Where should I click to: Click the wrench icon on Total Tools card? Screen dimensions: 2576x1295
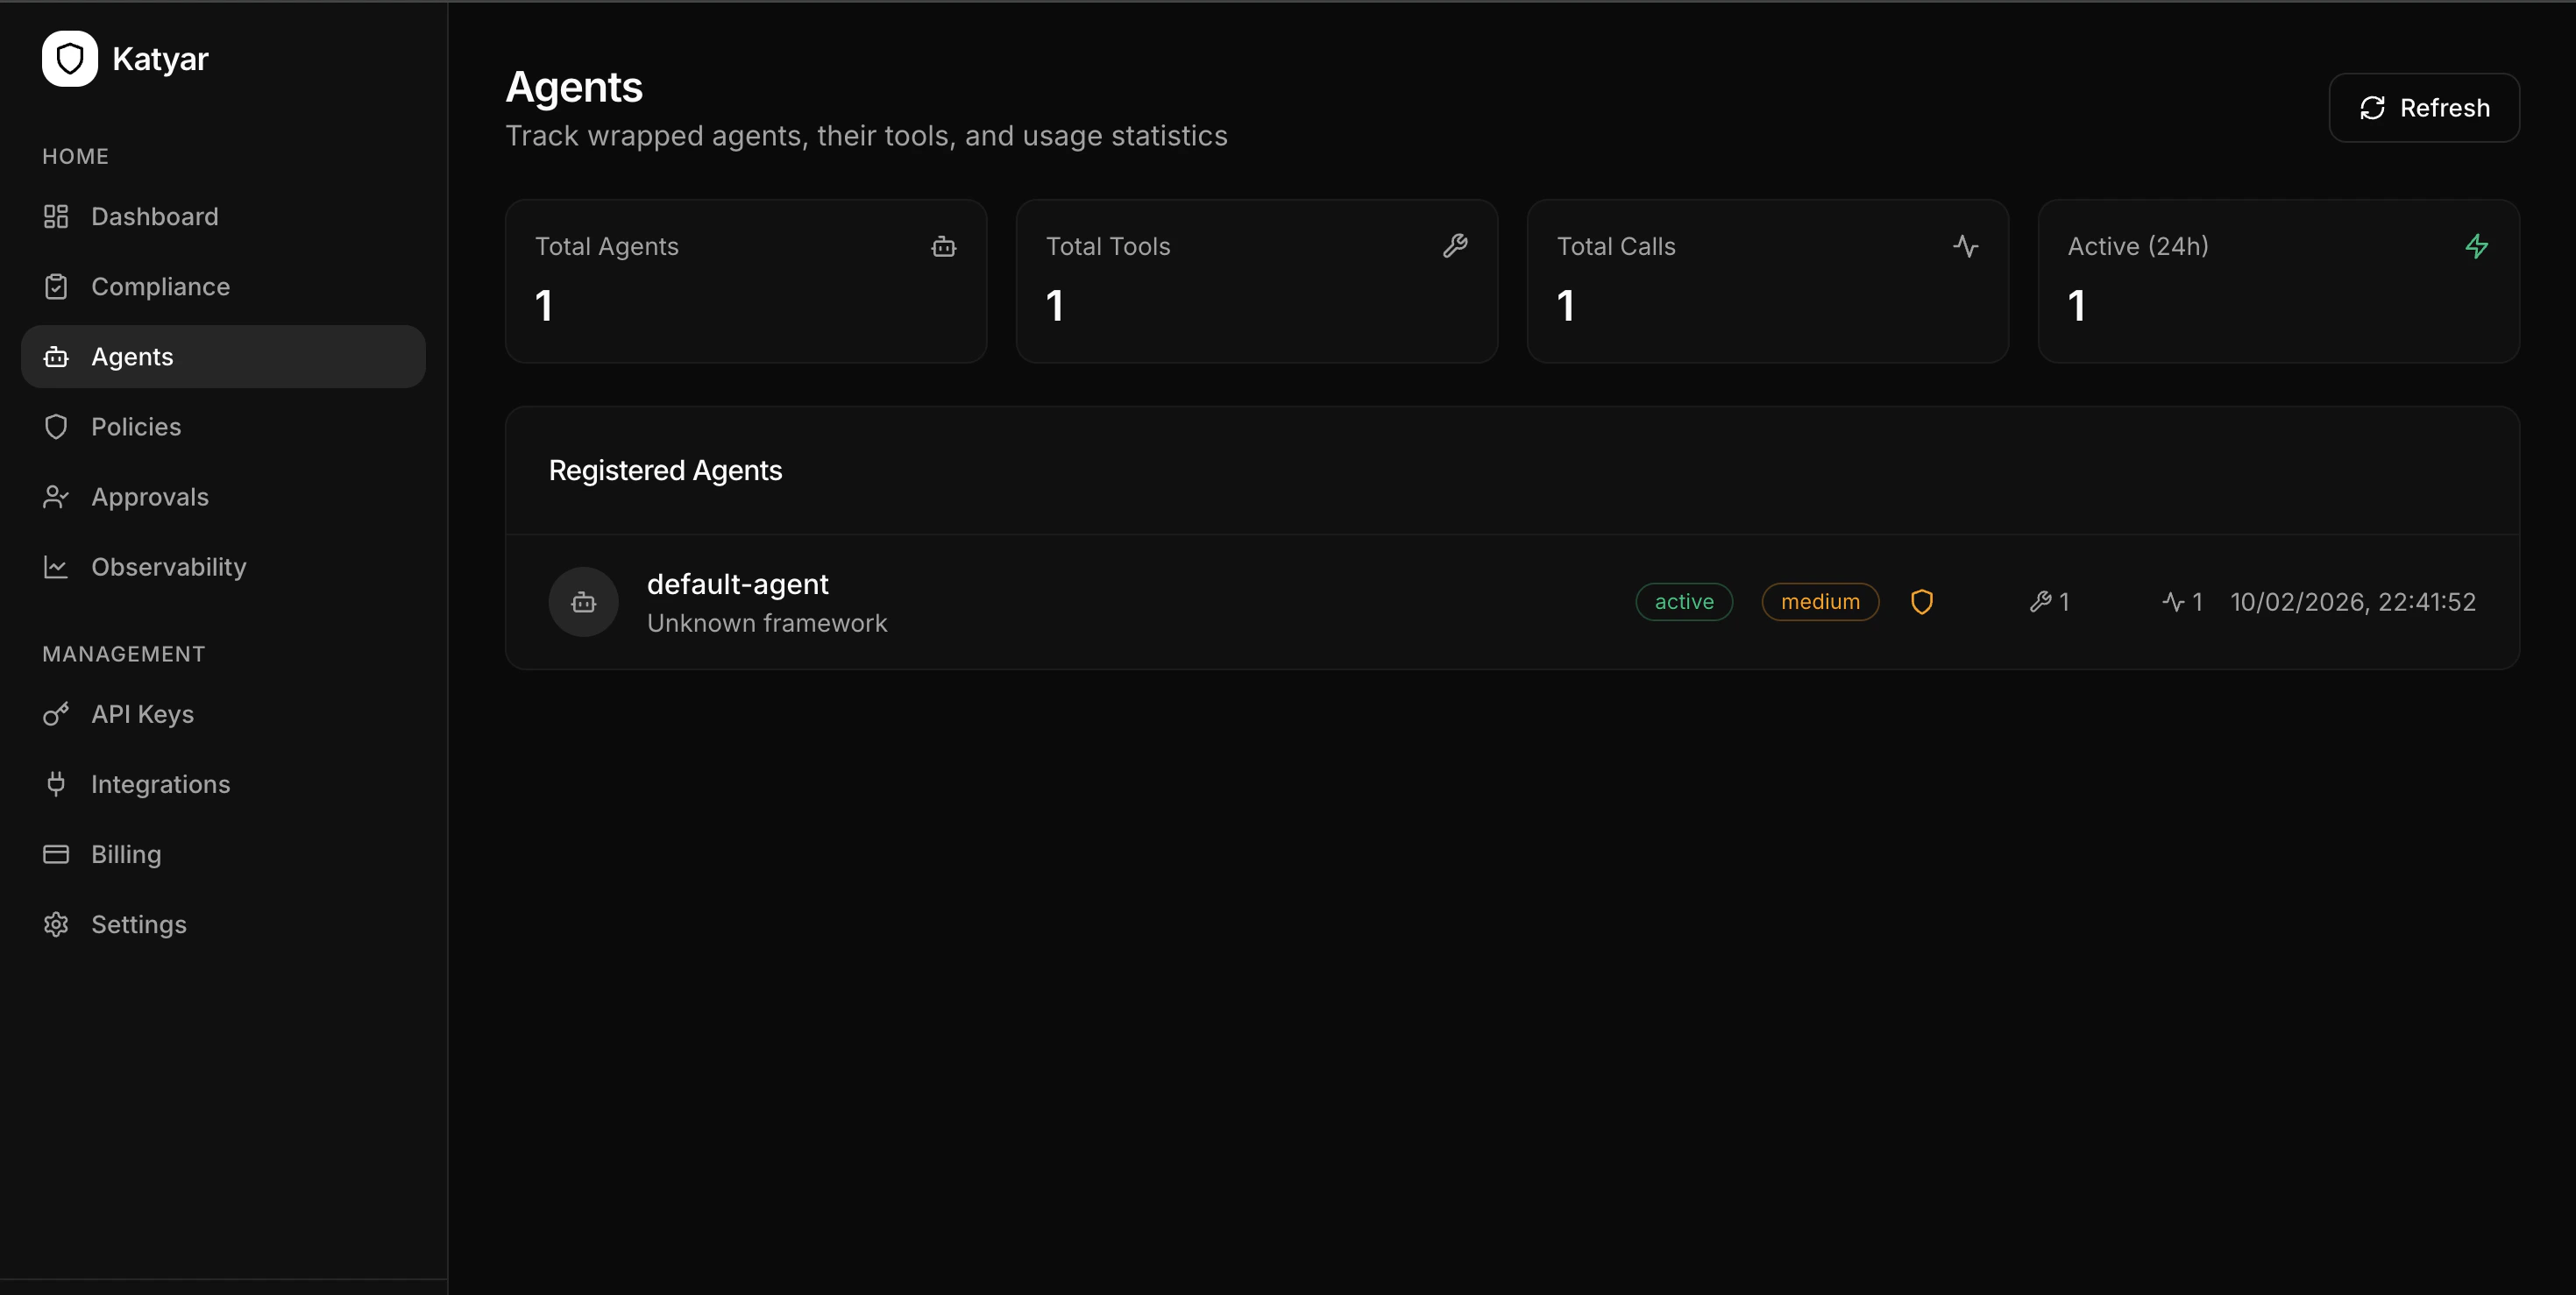(x=1456, y=246)
